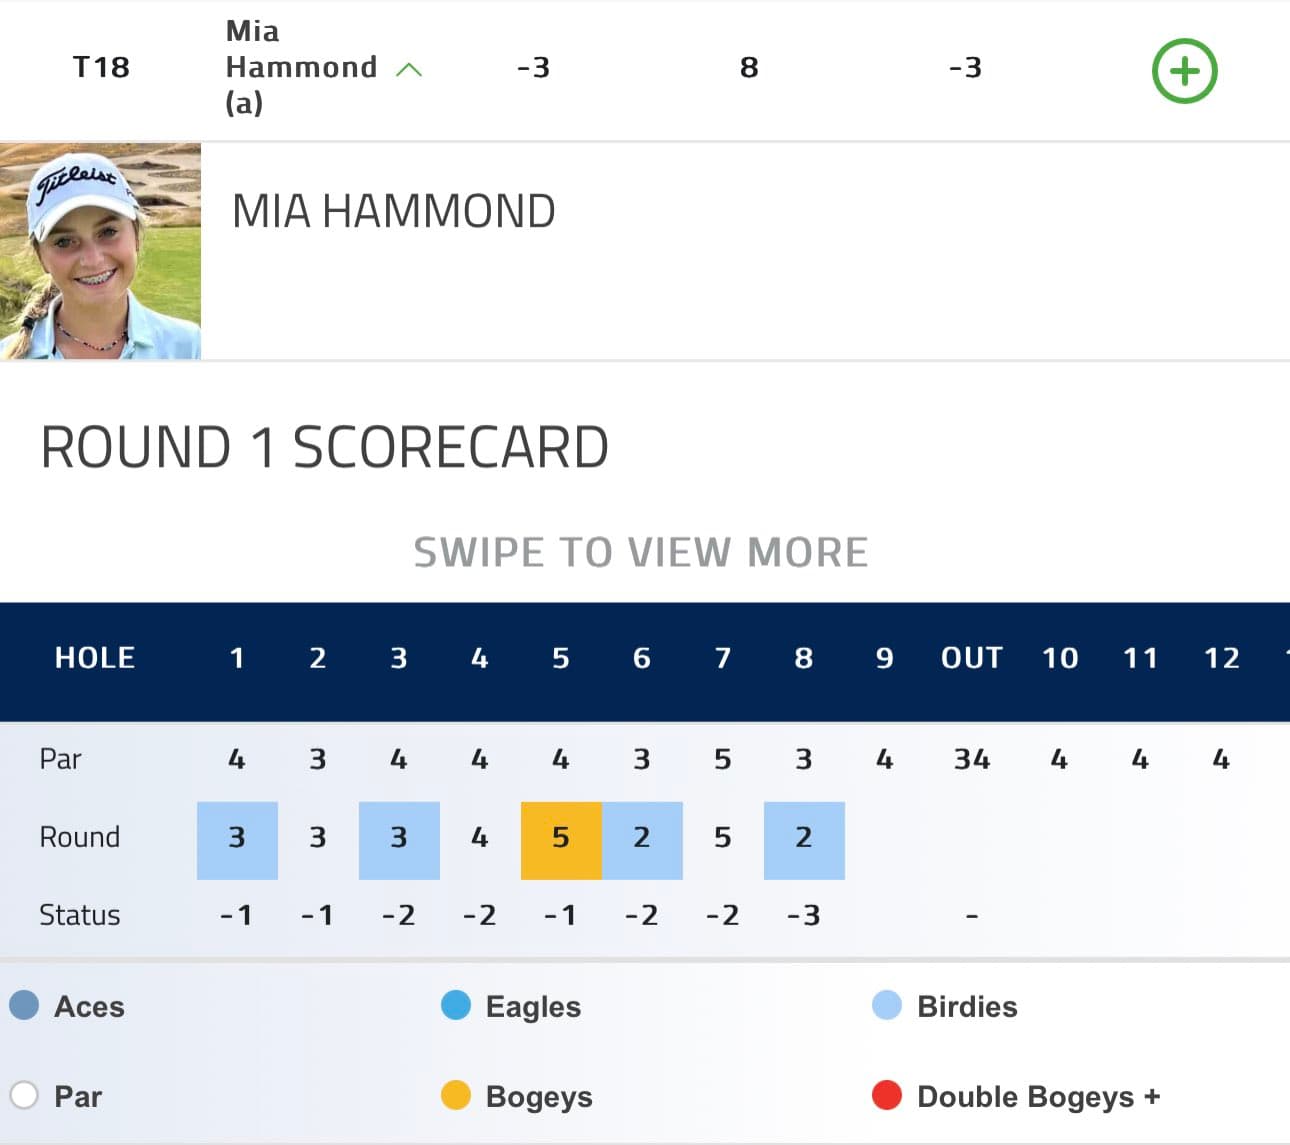This screenshot has height=1145, width=1290.
Task: Select the birdie score on hole 1
Action: pos(237,840)
